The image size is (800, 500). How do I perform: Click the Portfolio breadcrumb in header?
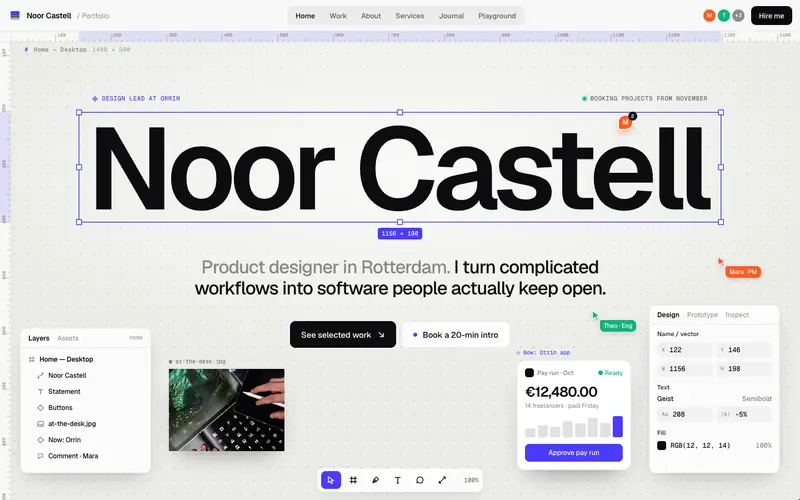pyautogui.click(x=95, y=16)
